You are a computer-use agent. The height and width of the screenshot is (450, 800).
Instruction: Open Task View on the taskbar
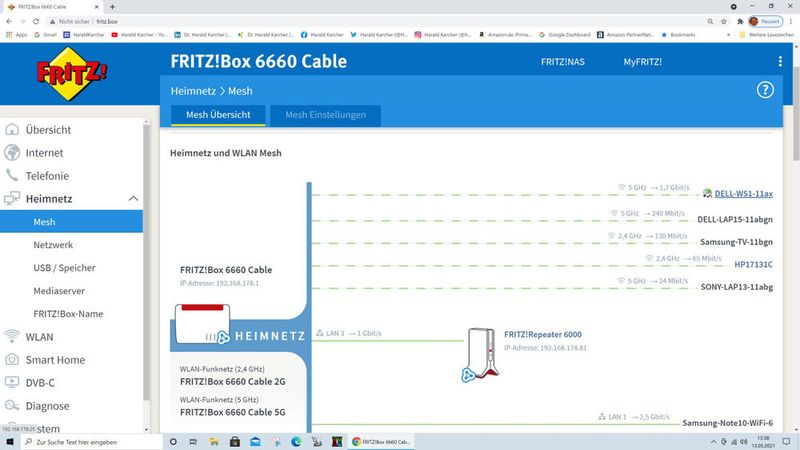tap(193, 442)
